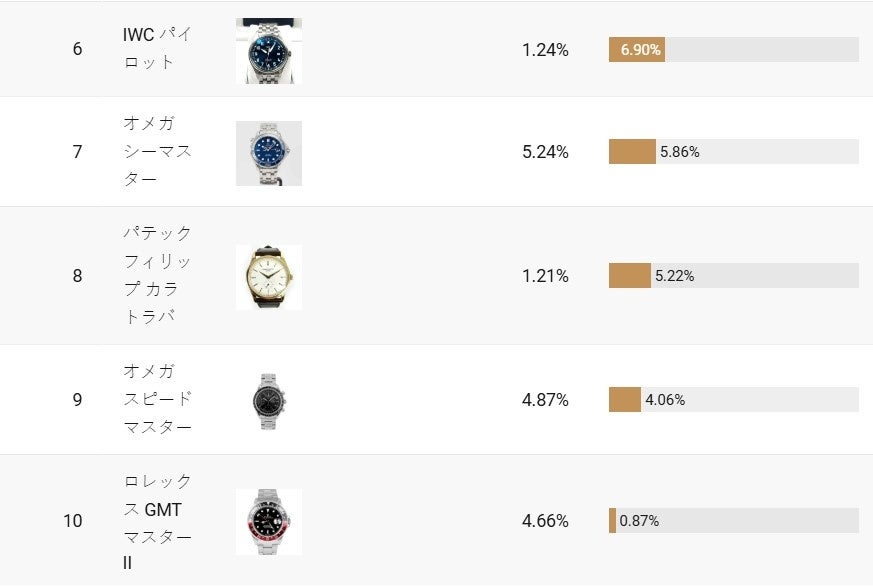Open the オメガ シーマスター name link
Viewport: 873px width, 588px height.
(x=156, y=151)
